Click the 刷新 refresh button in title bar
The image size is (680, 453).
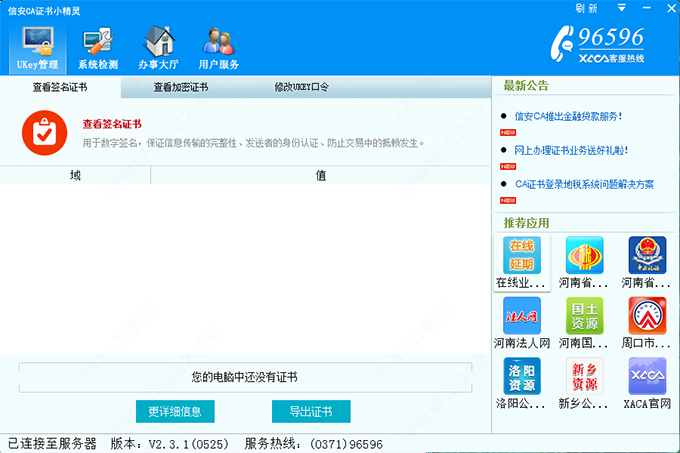pos(586,8)
